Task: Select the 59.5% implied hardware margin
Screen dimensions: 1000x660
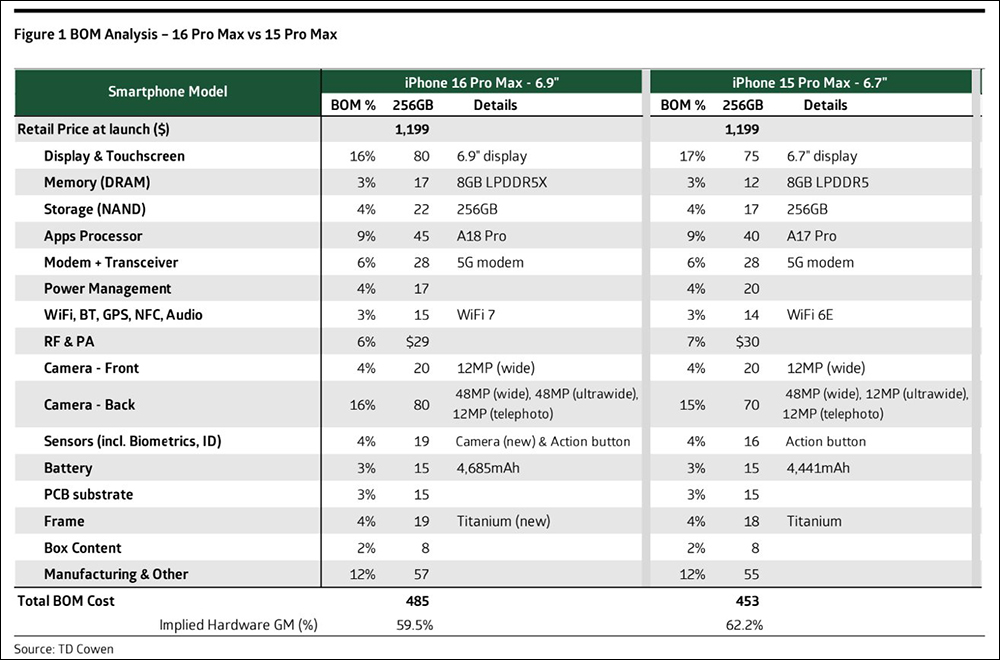Action: pyautogui.click(x=415, y=625)
